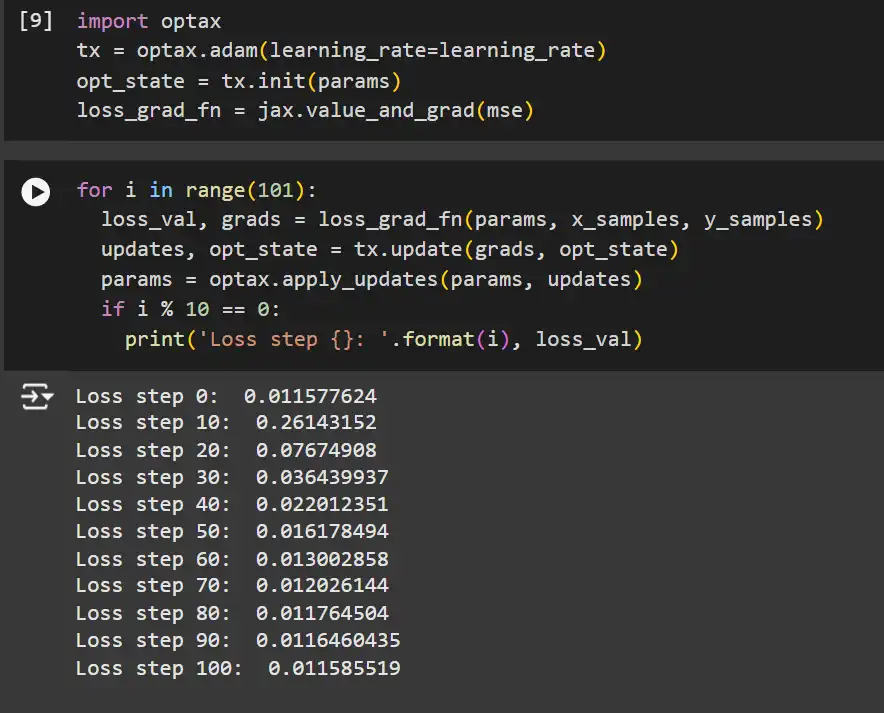Viewport: 884px width, 713px height.
Task: Click the loss_grad_fn call line in the loop
Action: coord(462,219)
